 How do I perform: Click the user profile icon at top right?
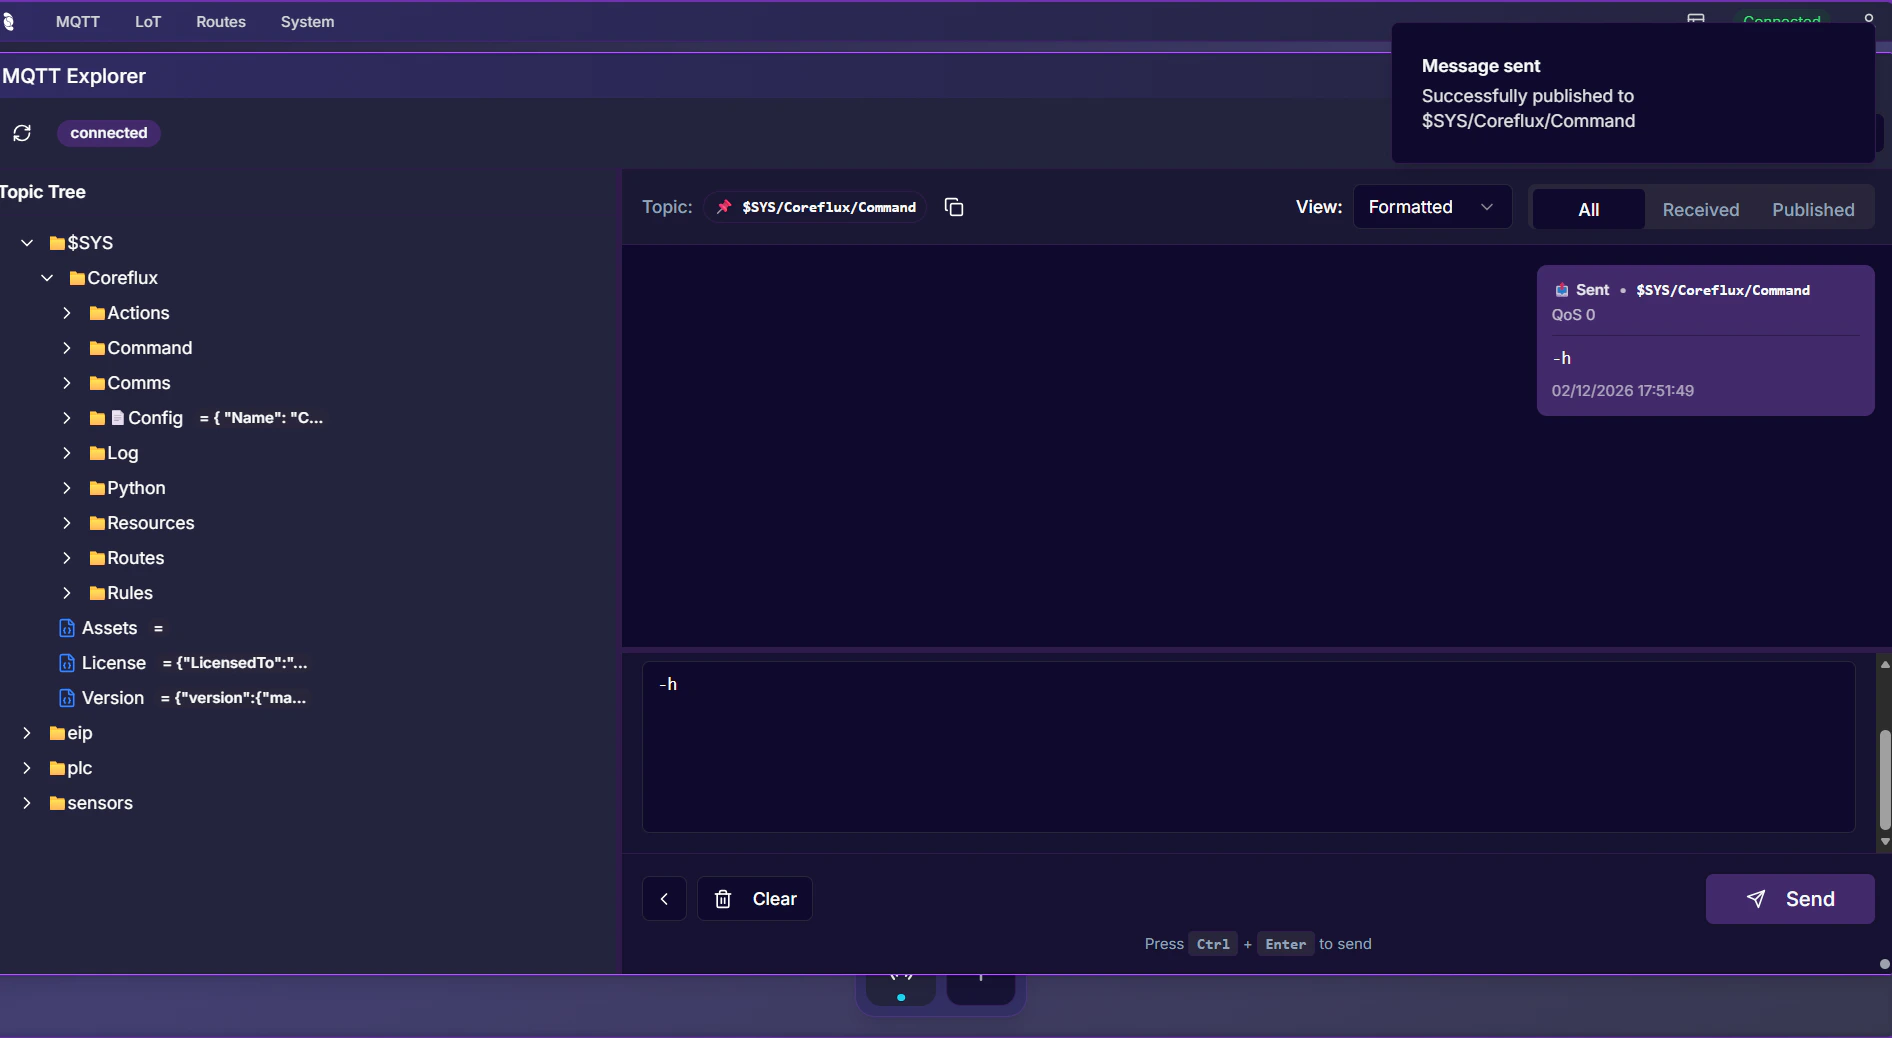pos(1868,18)
